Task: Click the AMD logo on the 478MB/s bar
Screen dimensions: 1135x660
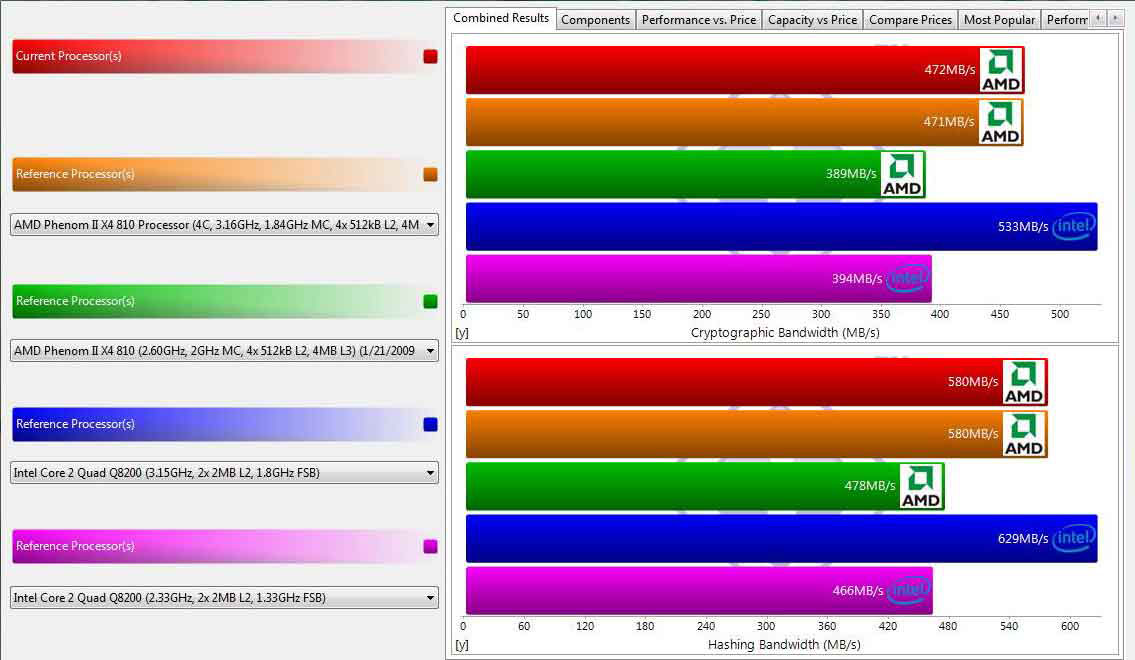Action: 921,486
